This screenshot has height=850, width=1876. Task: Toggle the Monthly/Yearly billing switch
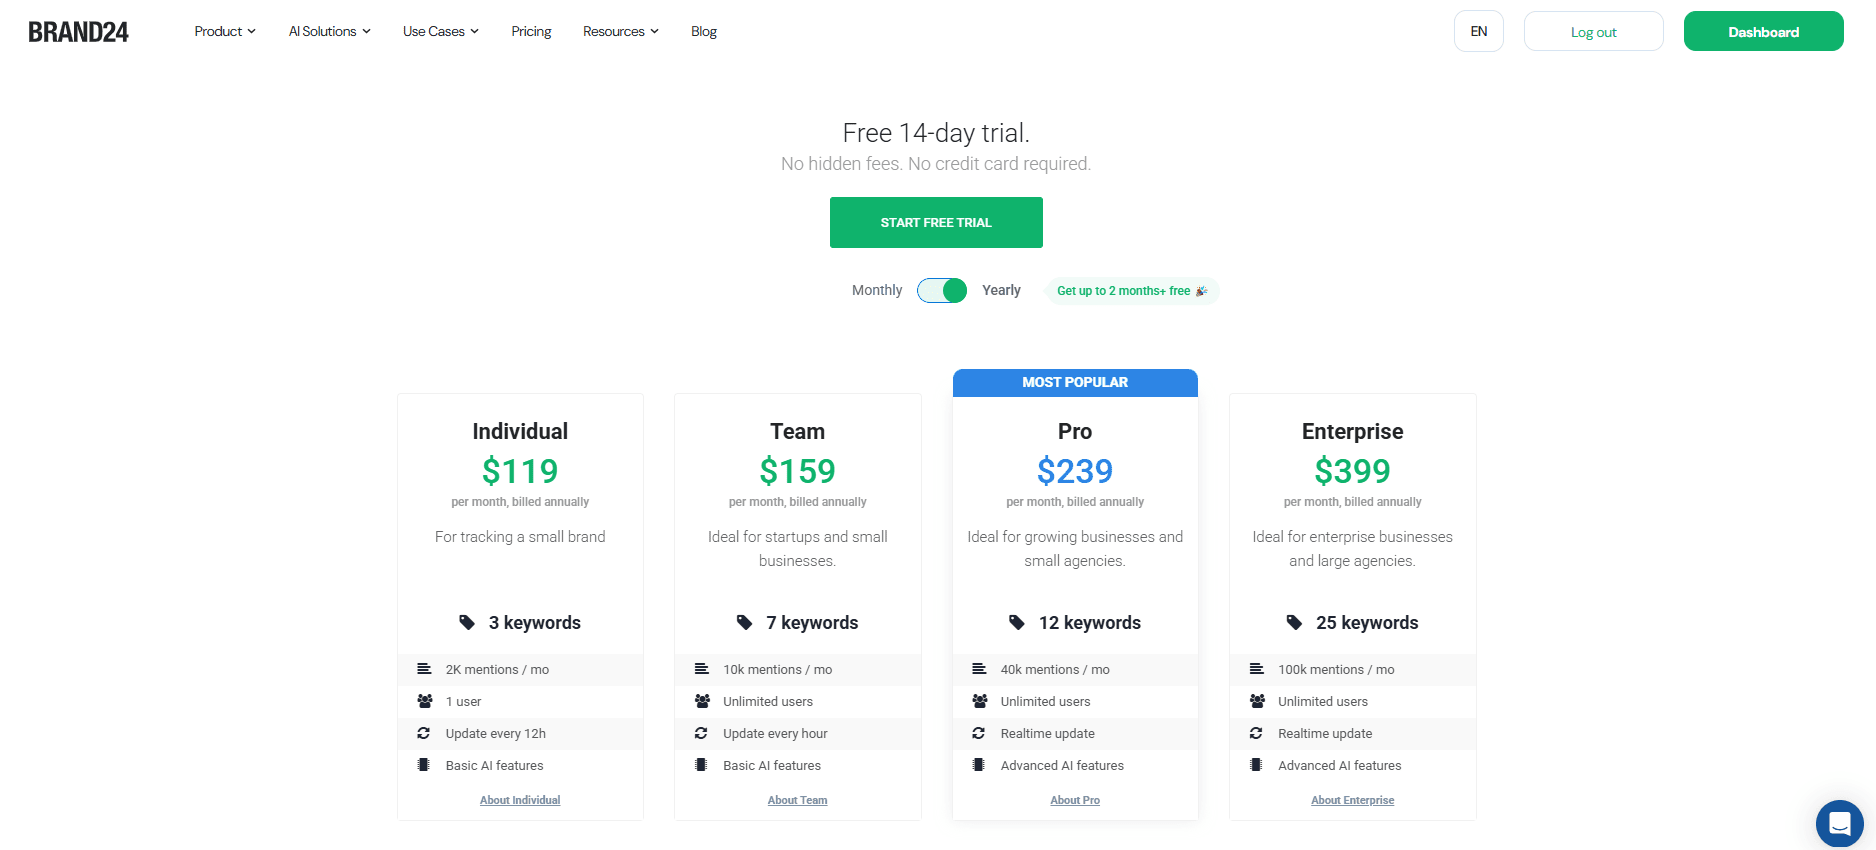pyautogui.click(x=942, y=290)
